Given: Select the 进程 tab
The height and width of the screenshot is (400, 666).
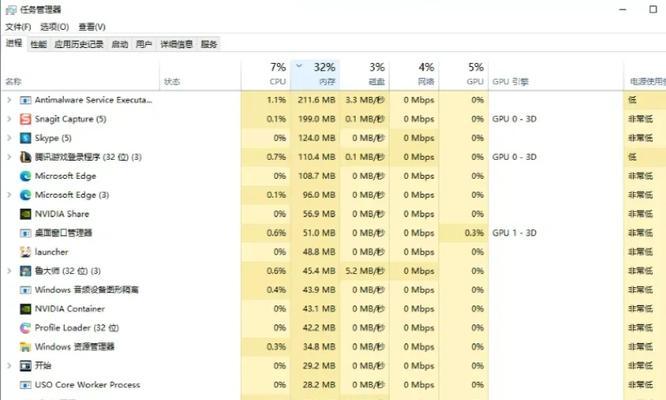Looking at the screenshot, I should 14,43.
